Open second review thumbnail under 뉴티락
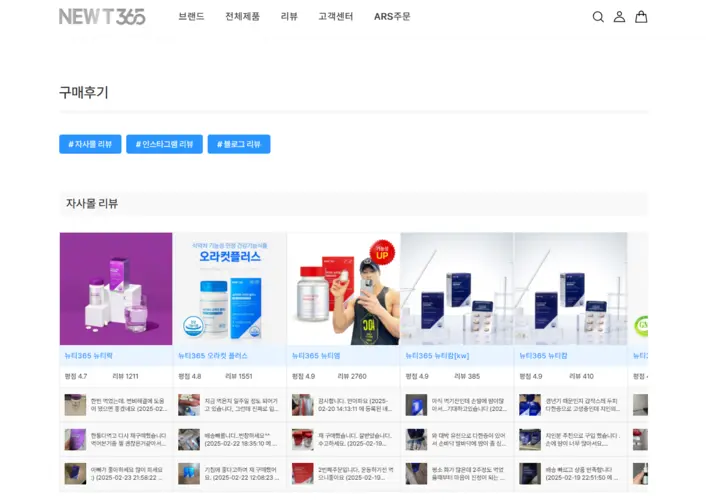The height and width of the screenshot is (500, 706). click(75, 440)
